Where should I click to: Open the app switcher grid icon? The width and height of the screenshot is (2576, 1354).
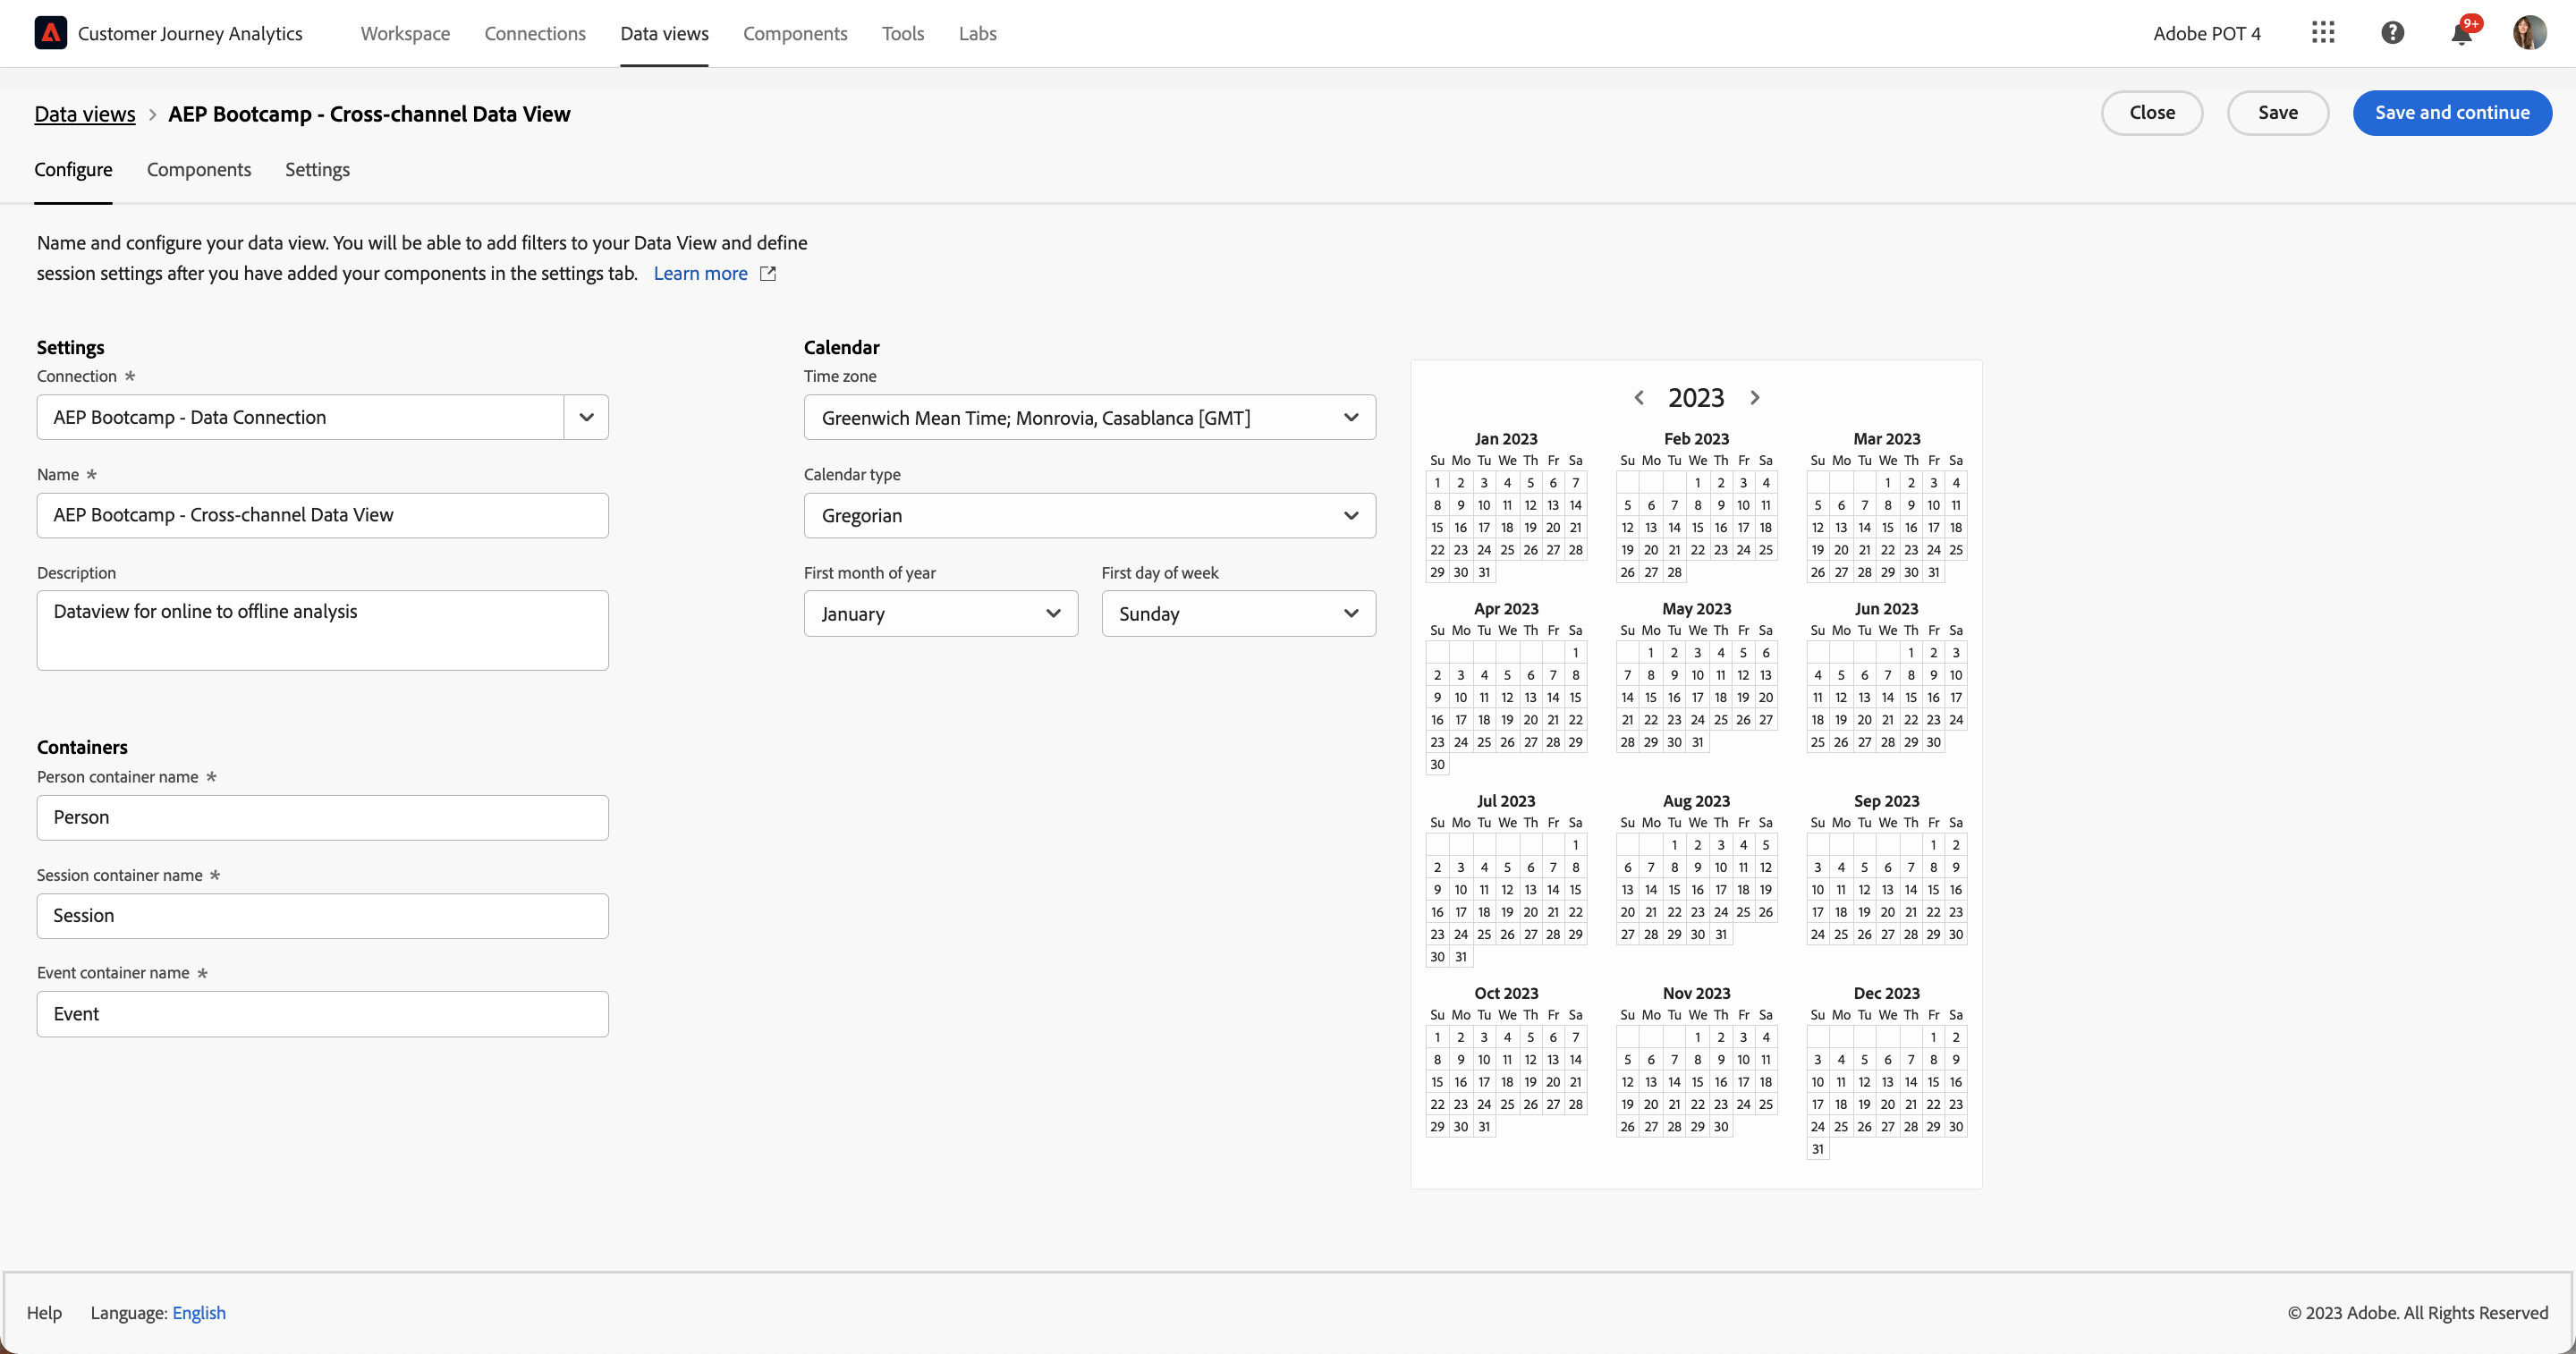(x=2323, y=33)
